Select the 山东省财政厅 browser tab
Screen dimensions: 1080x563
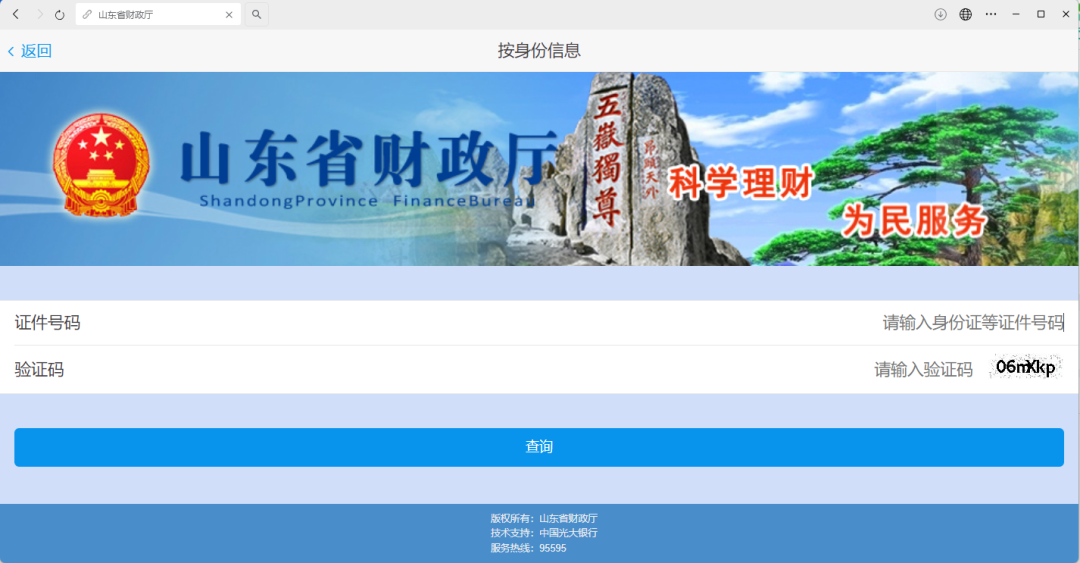click(x=150, y=15)
